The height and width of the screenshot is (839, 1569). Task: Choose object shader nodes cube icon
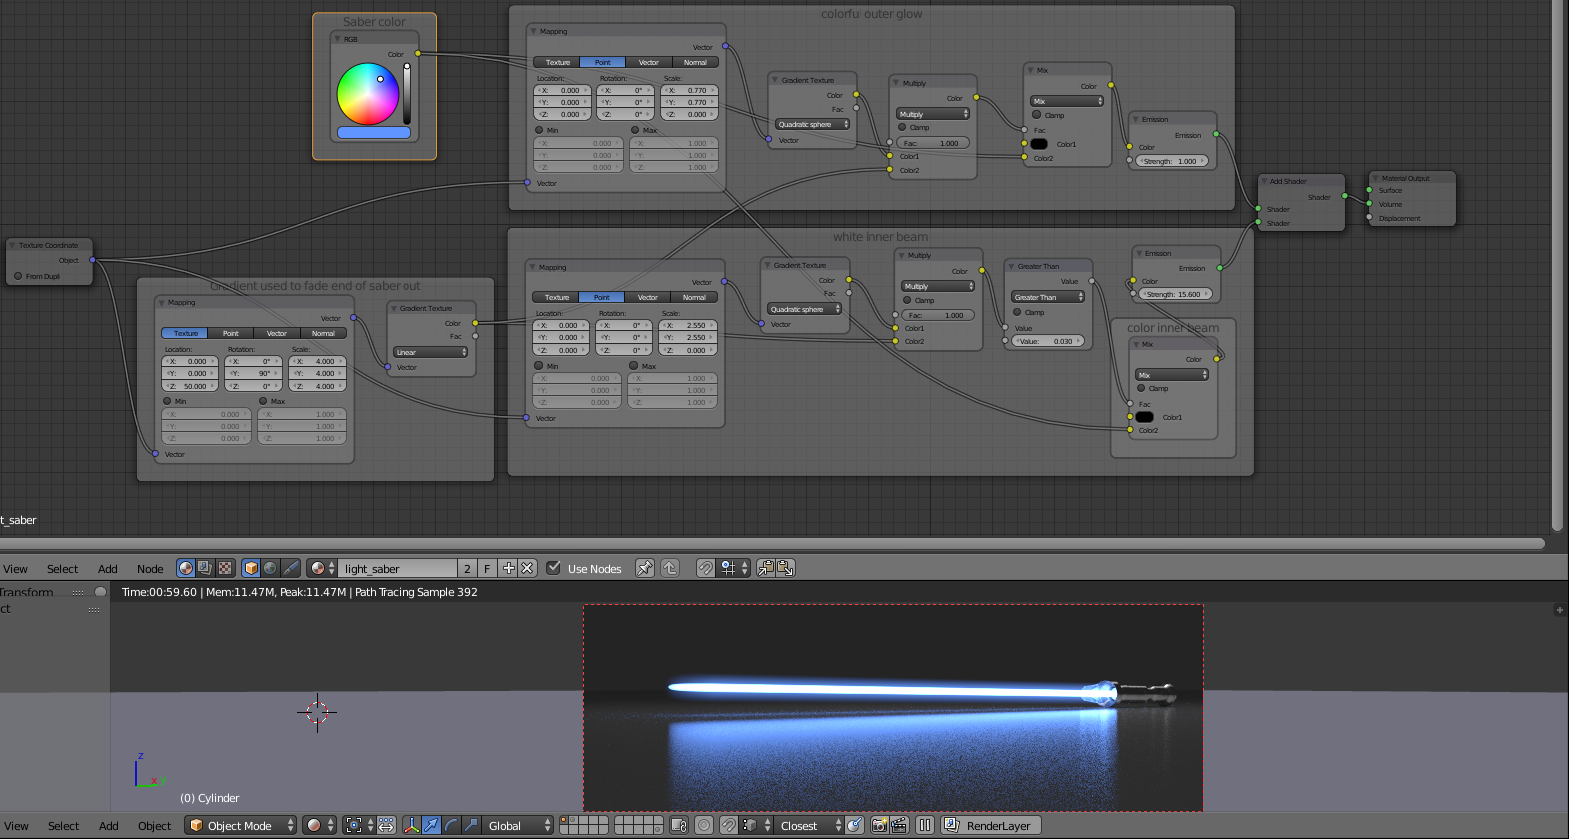pyautogui.click(x=251, y=568)
